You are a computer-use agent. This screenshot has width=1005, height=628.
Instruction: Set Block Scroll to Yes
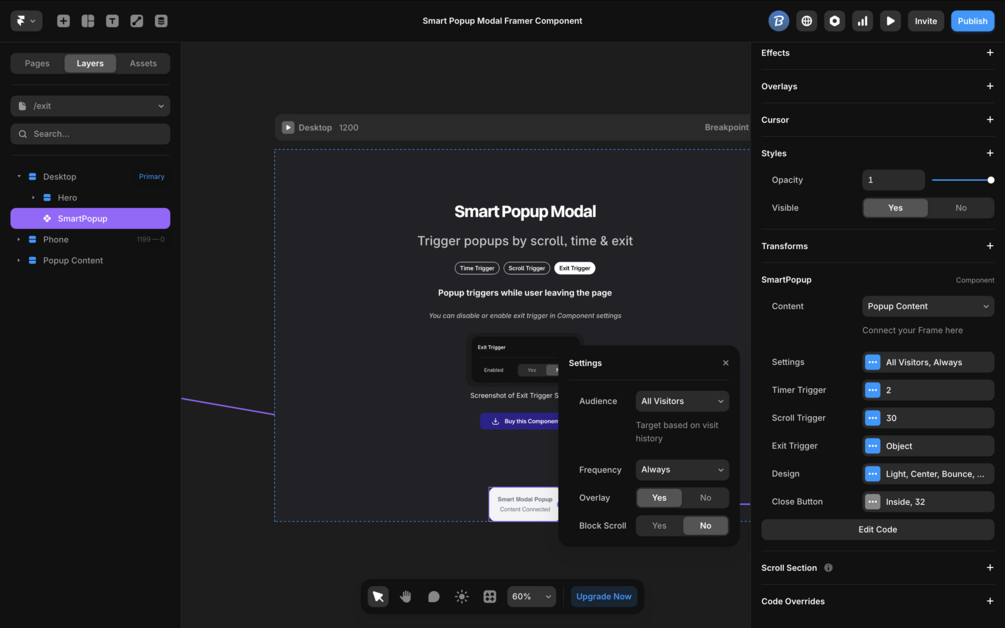659,525
